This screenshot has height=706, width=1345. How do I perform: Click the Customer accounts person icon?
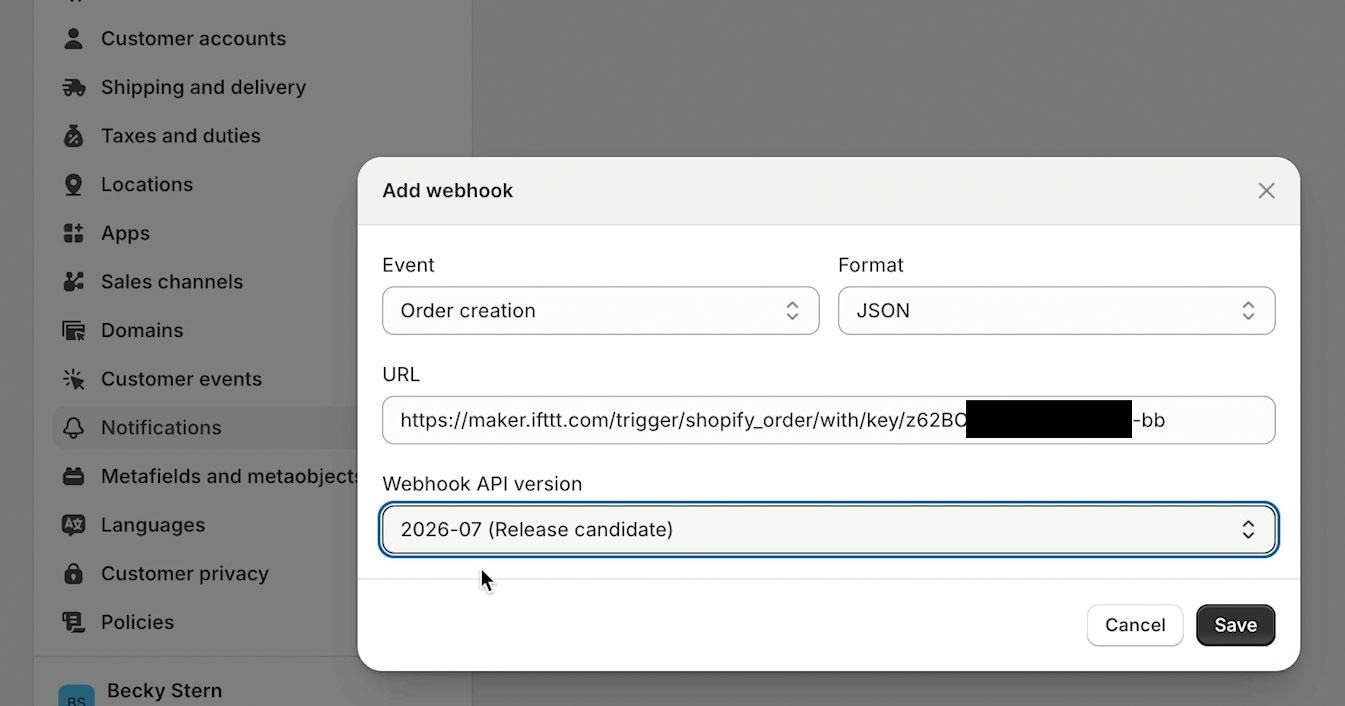[x=73, y=39]
